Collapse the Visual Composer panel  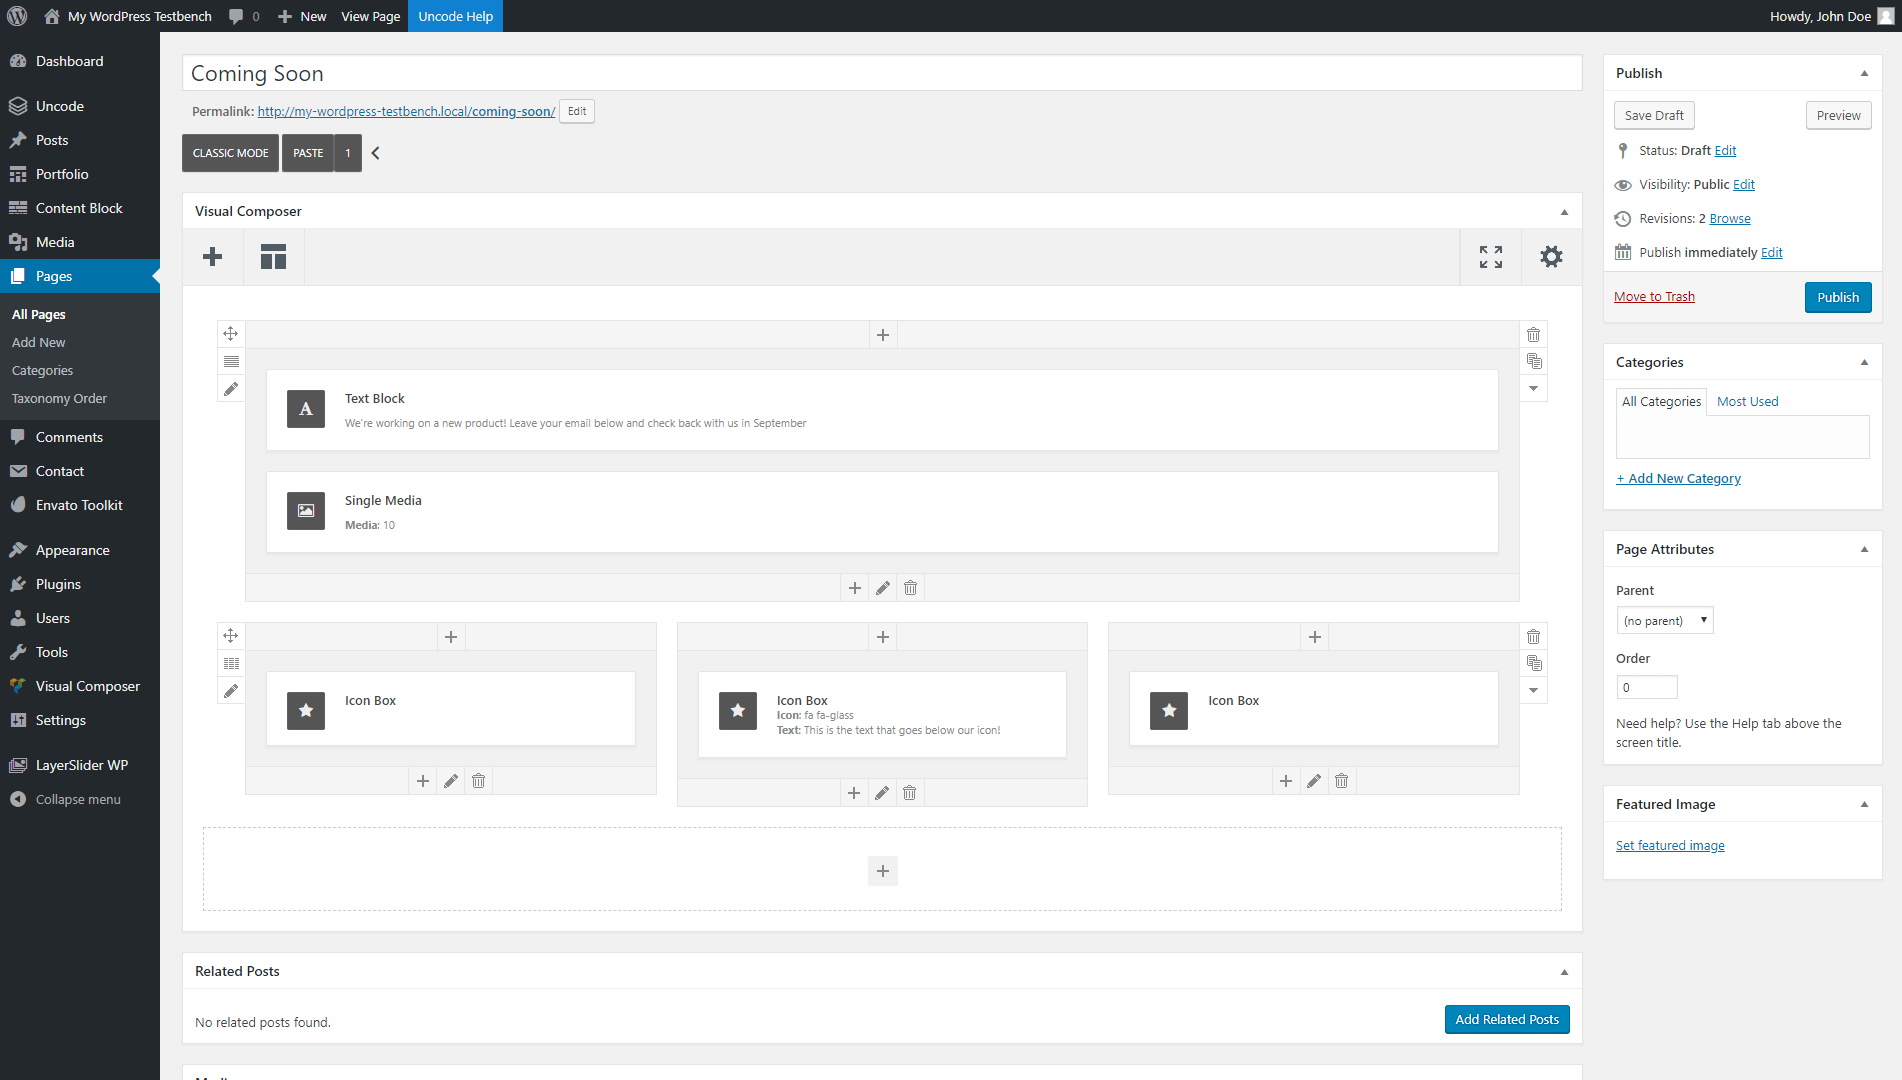[x=1564, y=212]
